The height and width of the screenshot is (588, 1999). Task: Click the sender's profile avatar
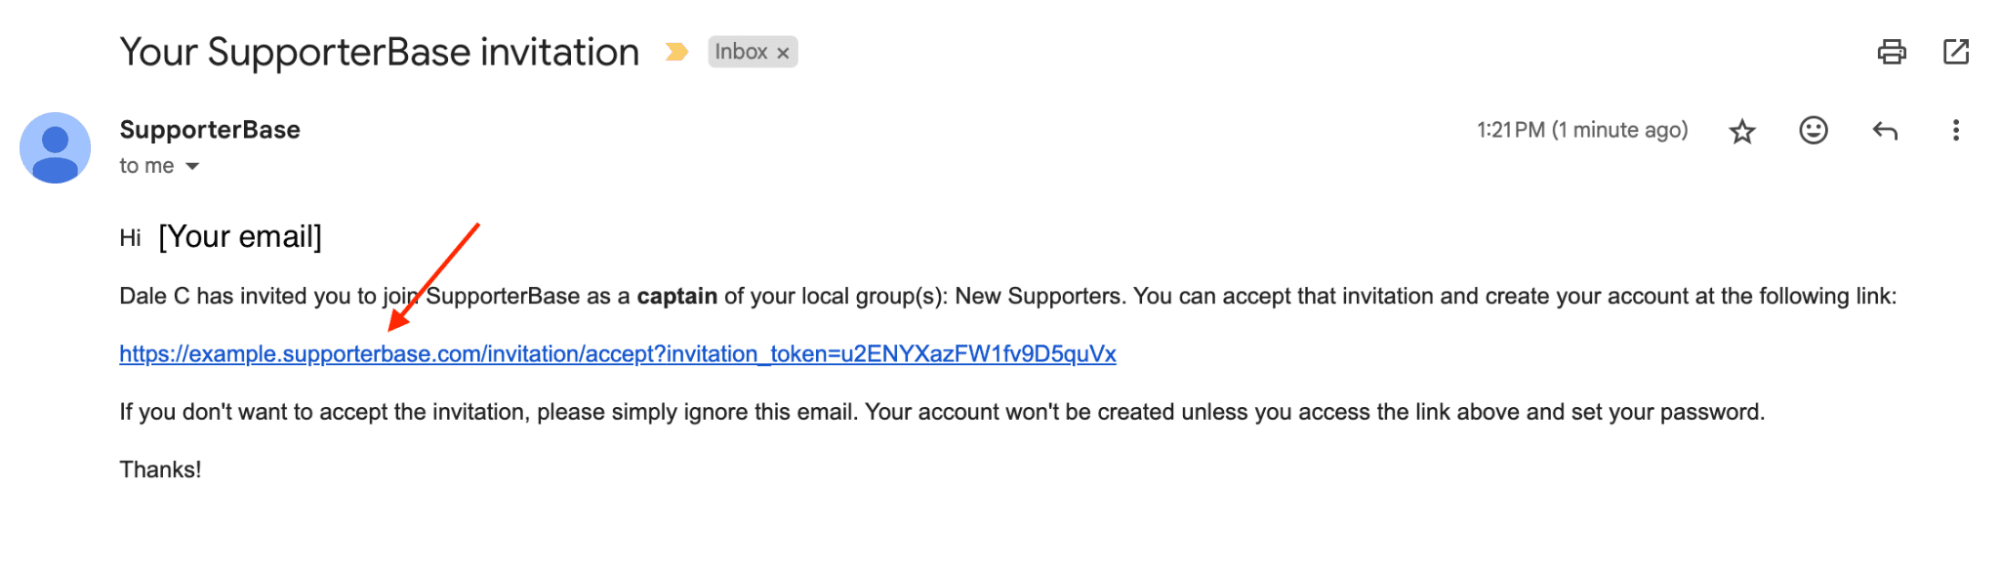(x=55, y=148)
